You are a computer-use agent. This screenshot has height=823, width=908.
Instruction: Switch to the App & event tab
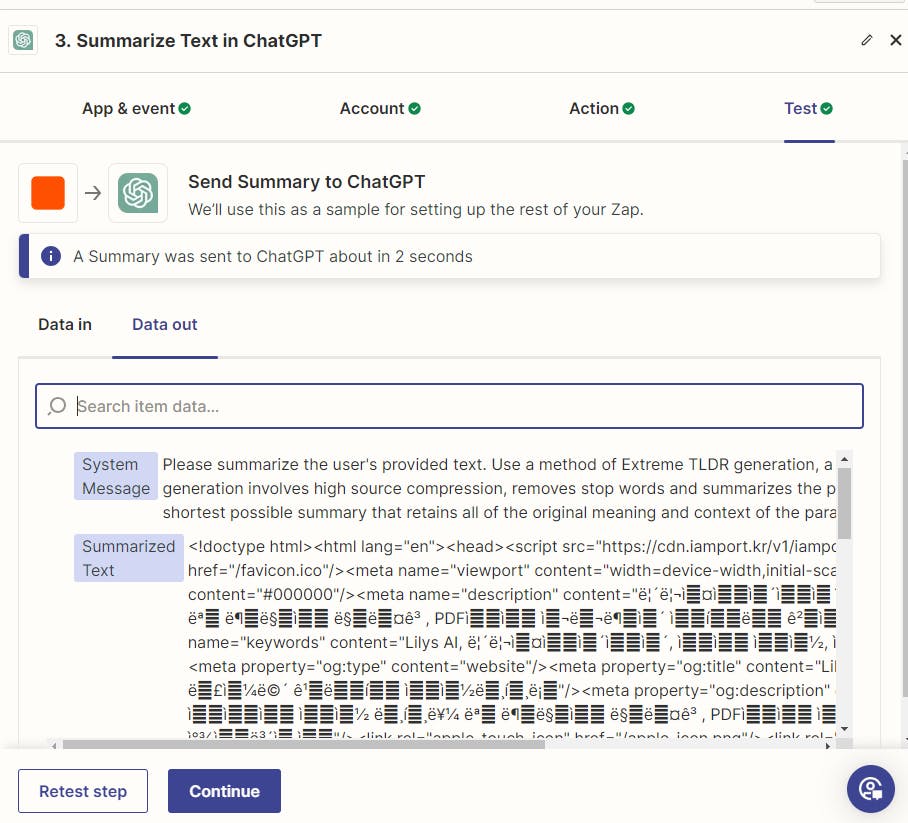point(136,108)
